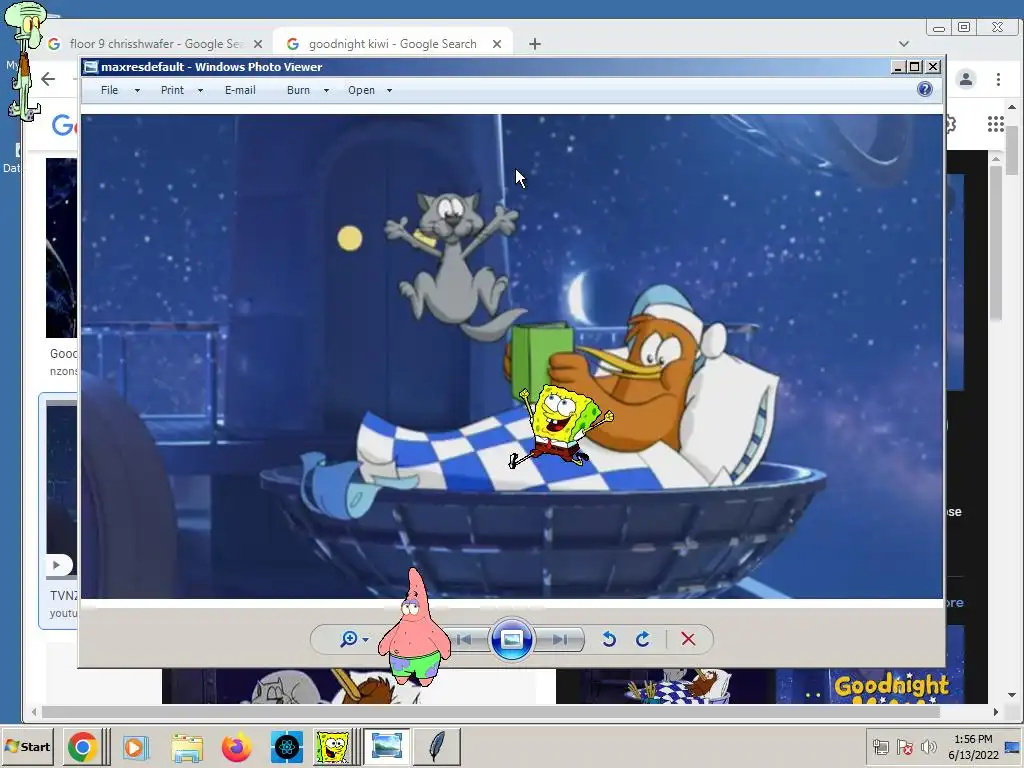Viewport: 1024px width, 768px height.
Task: Expand the zoom magnifier dropdown arrow
Action: 366,639
